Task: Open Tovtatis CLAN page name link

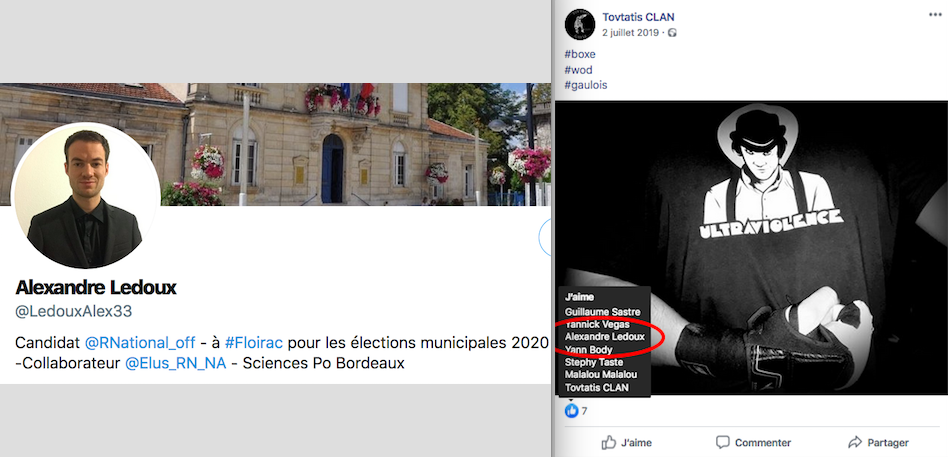Action: [638, 17]
